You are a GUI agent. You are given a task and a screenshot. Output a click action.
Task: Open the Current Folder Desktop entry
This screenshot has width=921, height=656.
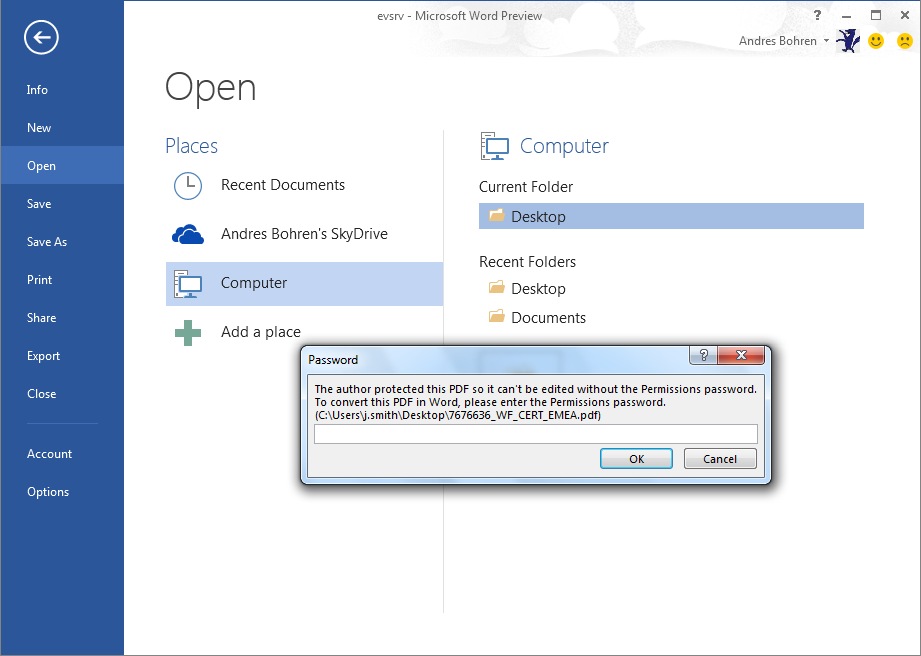click(x=671, y=216)
